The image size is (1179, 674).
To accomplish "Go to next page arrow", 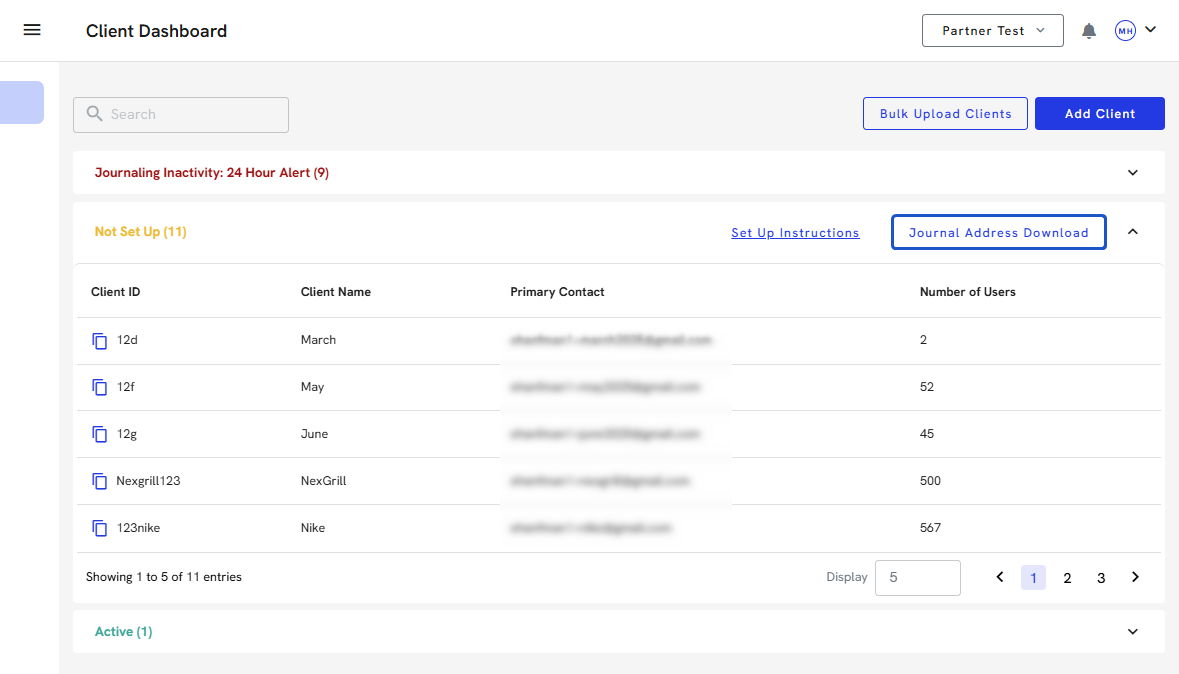I will (1135, 577).
